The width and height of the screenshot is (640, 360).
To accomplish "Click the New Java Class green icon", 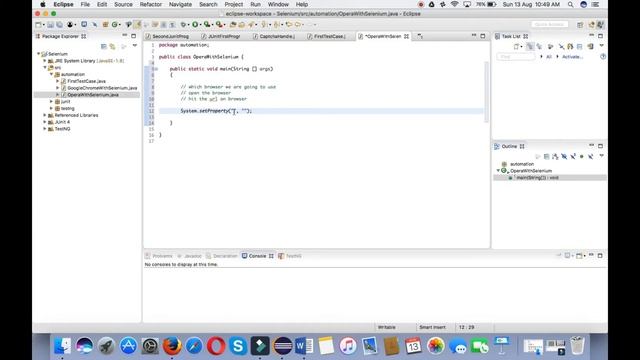I will click(115, 24).
